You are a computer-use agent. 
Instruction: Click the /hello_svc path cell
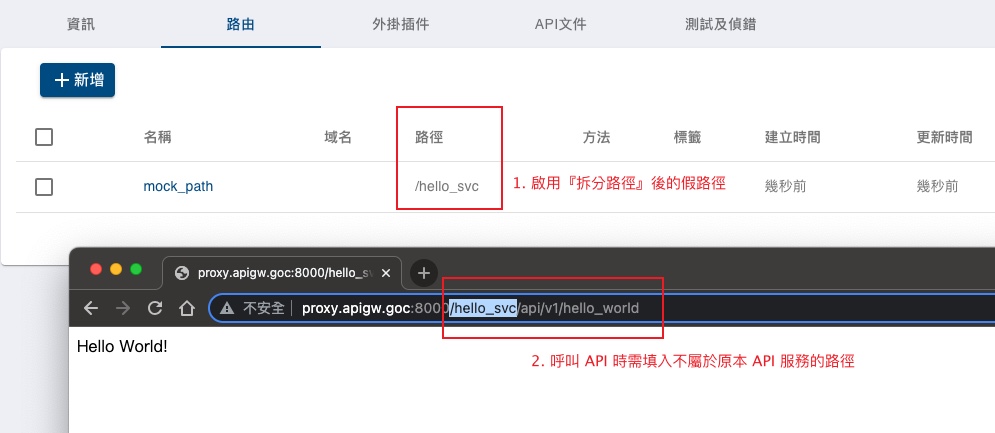click(447, 187)
